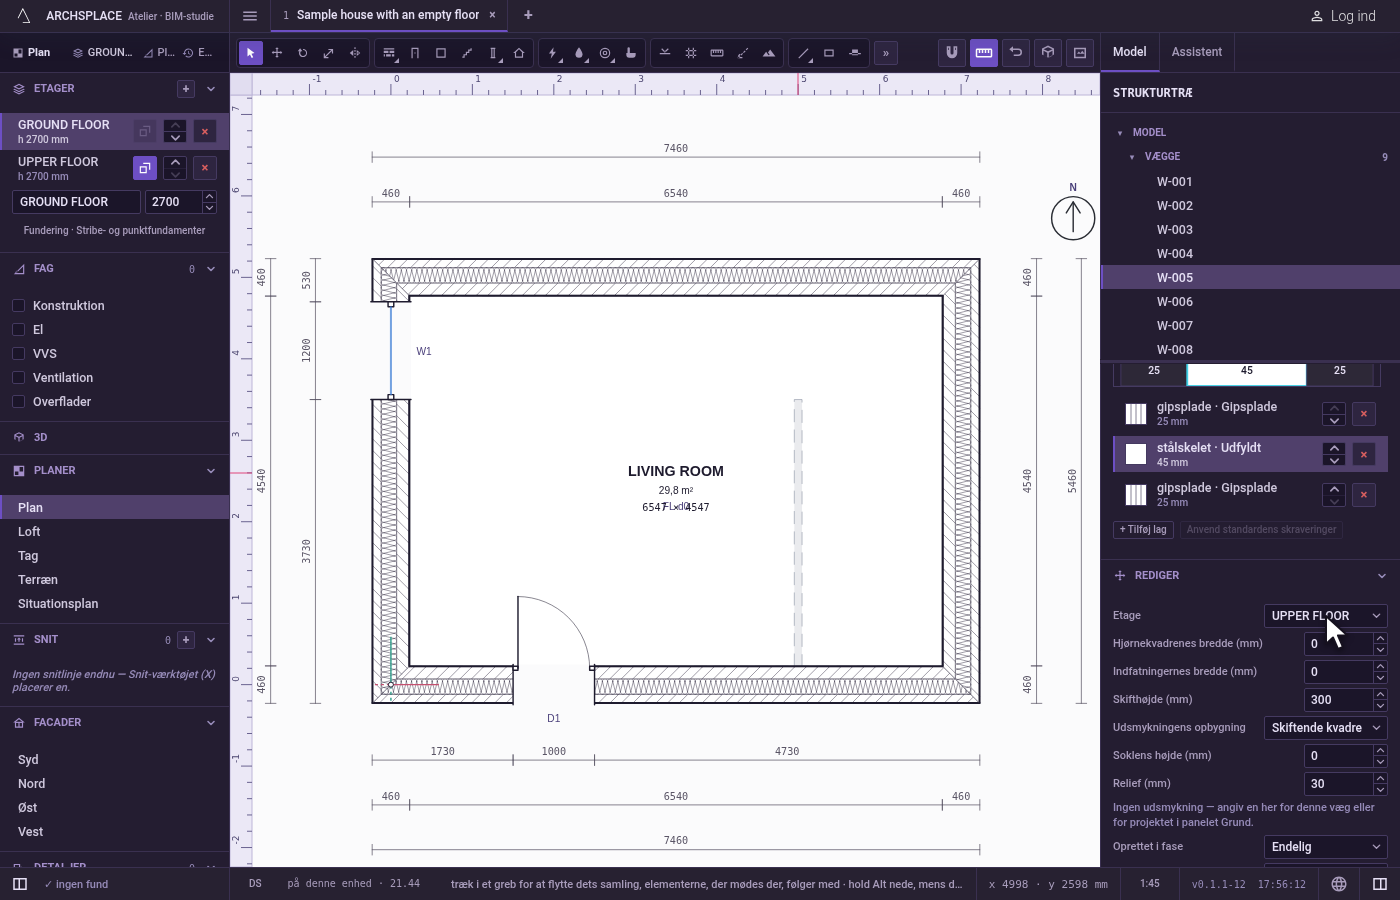1400x900 pixels.
Task: Toggle the magnet snap icon
Action: [x=952, y=53]
